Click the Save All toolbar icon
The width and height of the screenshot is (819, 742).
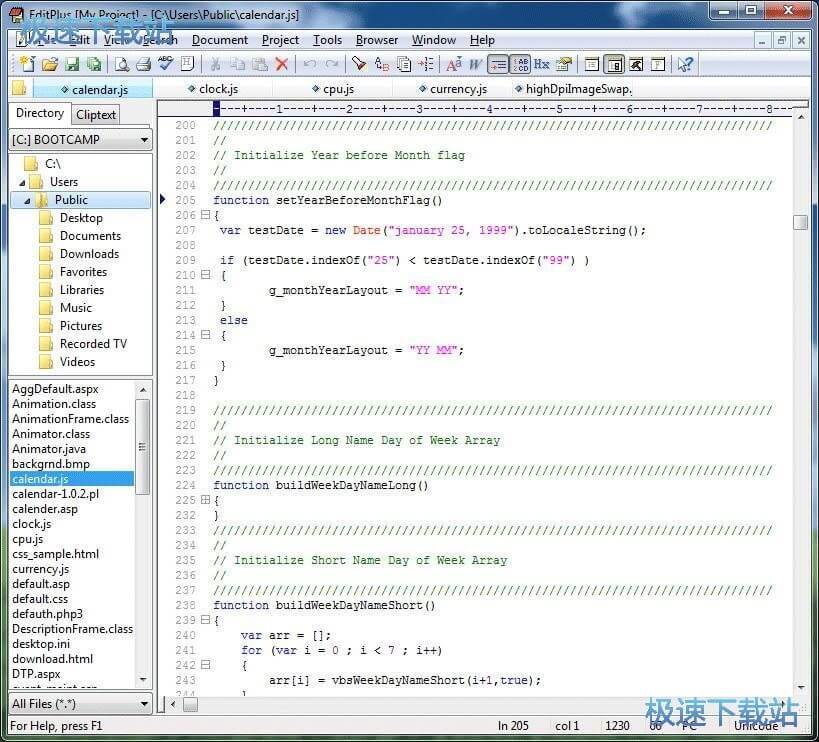[x=94, y=64]
